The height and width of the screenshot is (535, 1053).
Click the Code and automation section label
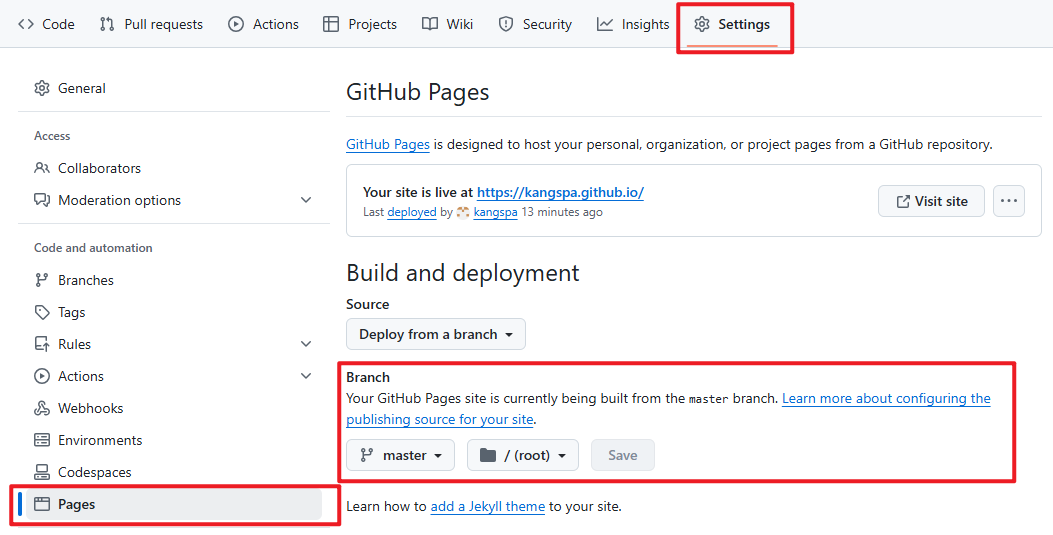pyautogui.click(x=93, y=248)
